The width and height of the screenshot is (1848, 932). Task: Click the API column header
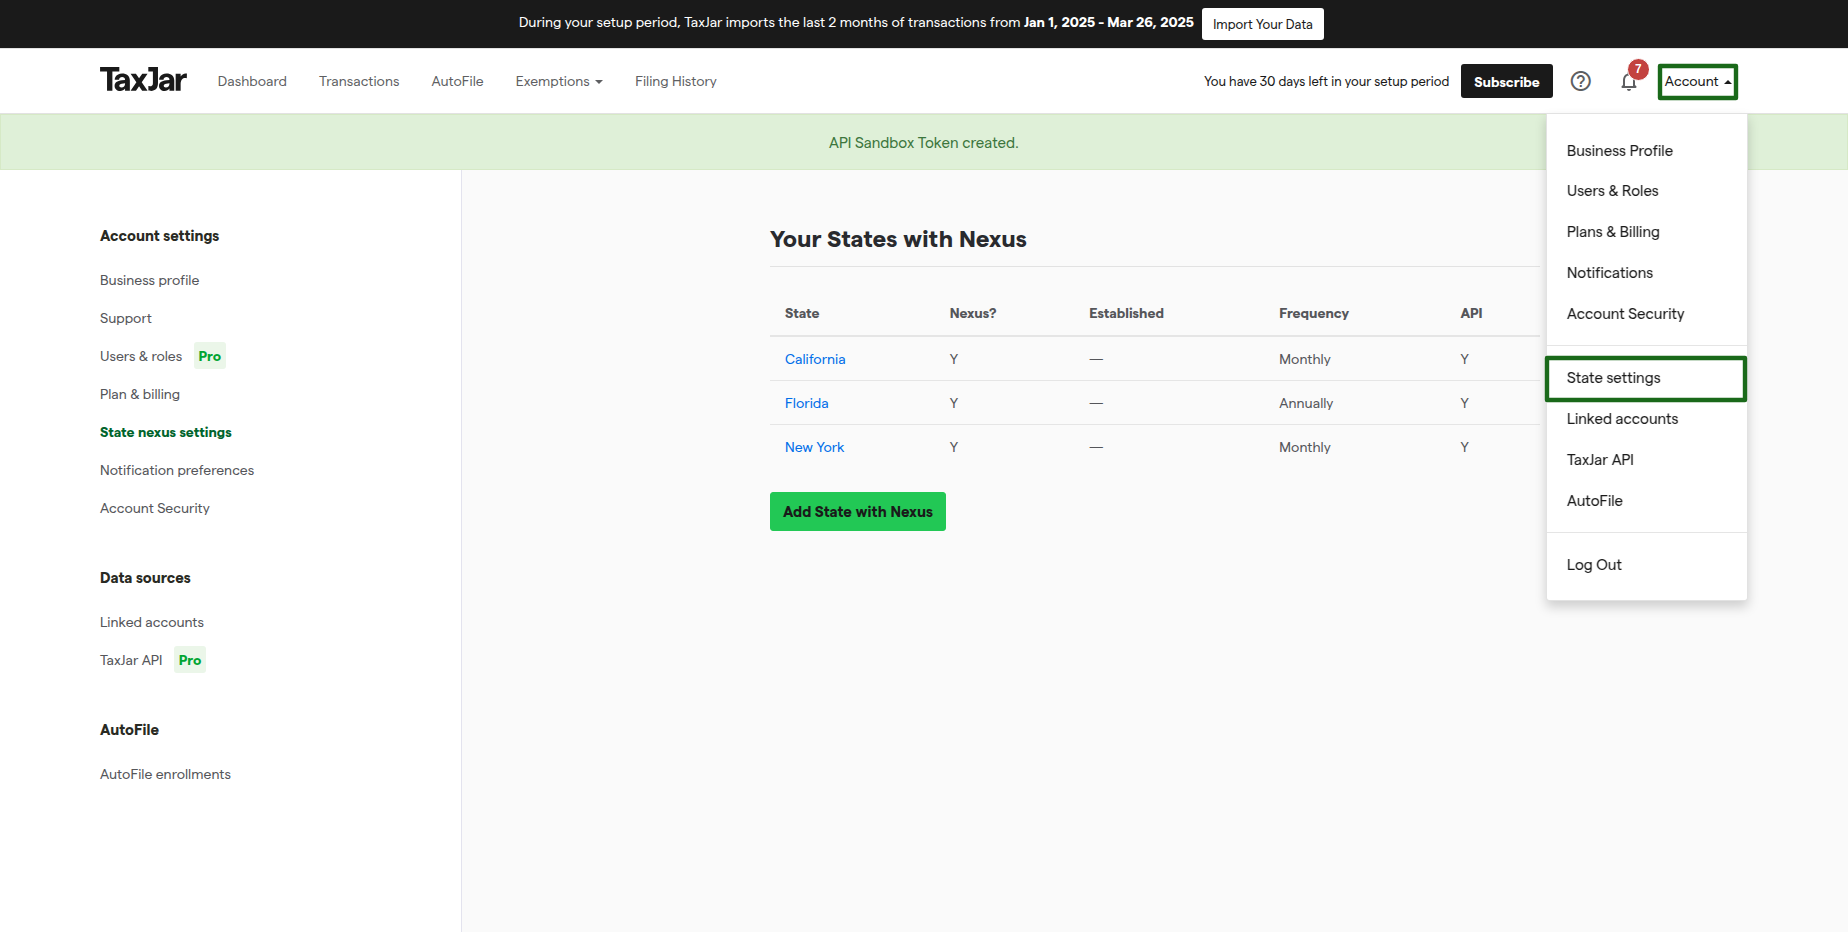[1471, 313]
